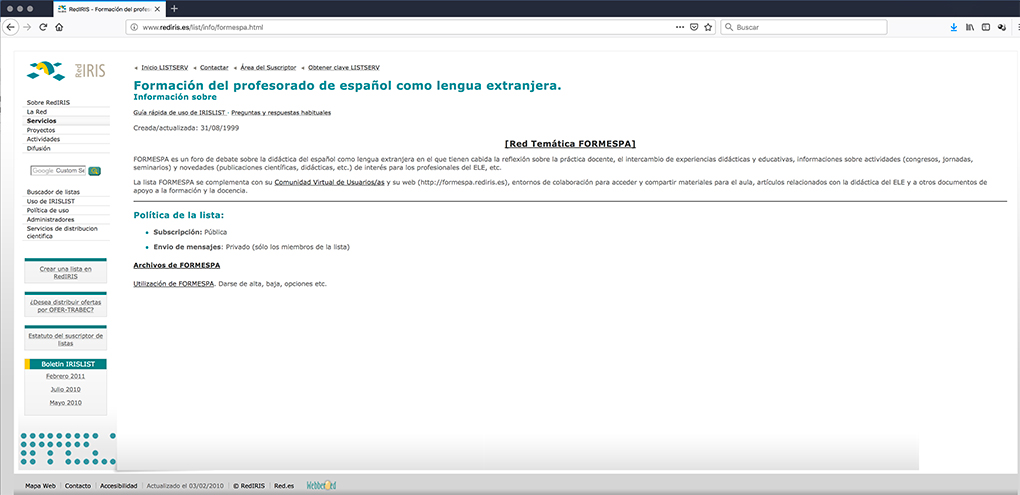Click the RedIRIS logo

[66, 71]
